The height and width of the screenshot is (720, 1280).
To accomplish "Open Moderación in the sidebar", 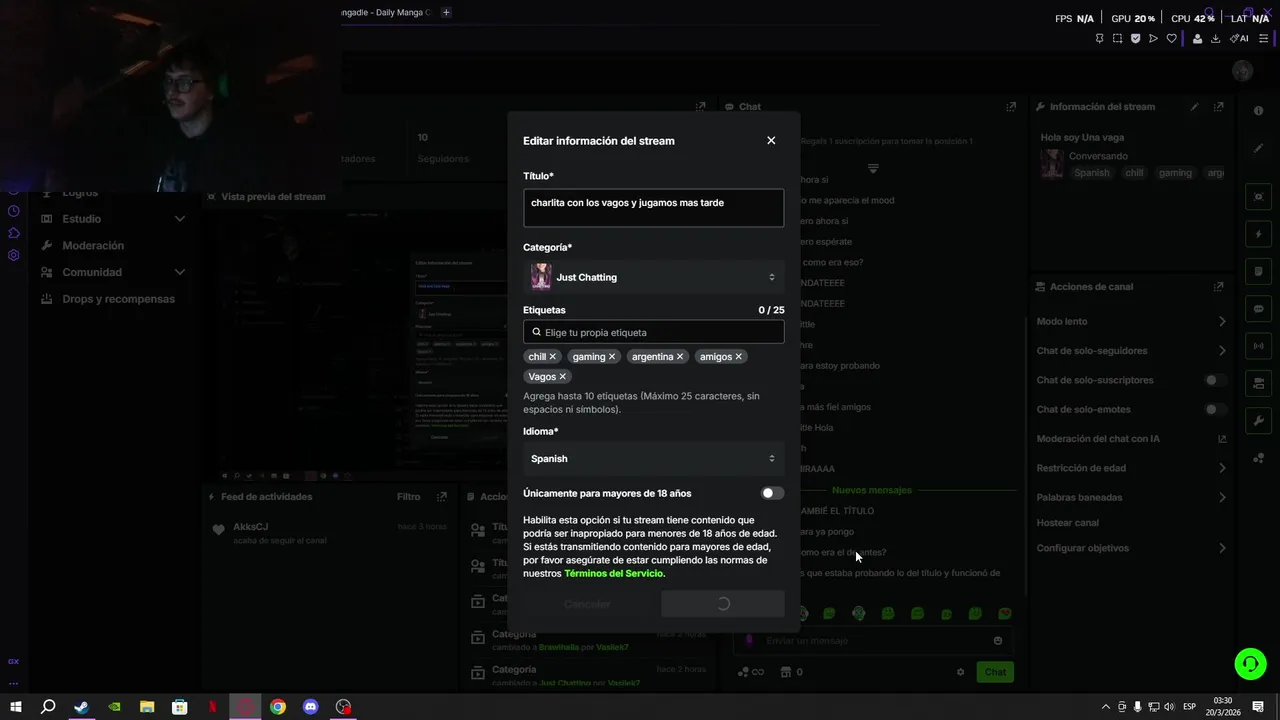I will [93, 246].
